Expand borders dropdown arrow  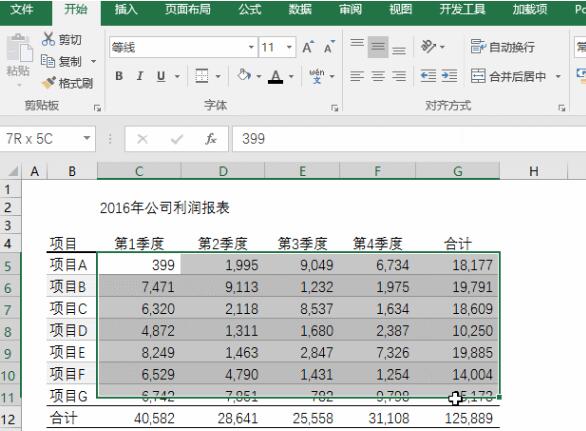(x=218, y=76)
